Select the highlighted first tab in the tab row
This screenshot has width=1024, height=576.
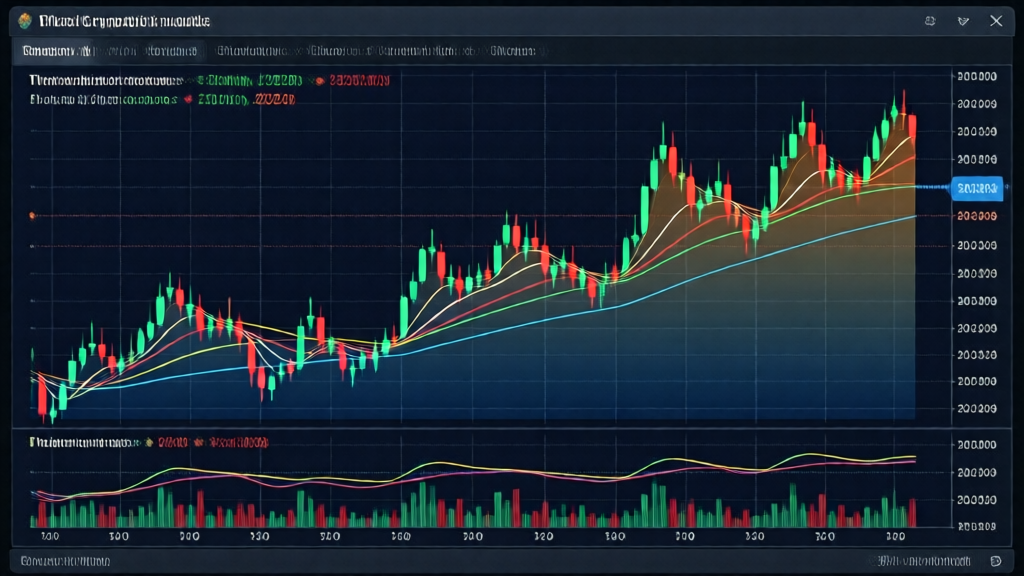52,50
